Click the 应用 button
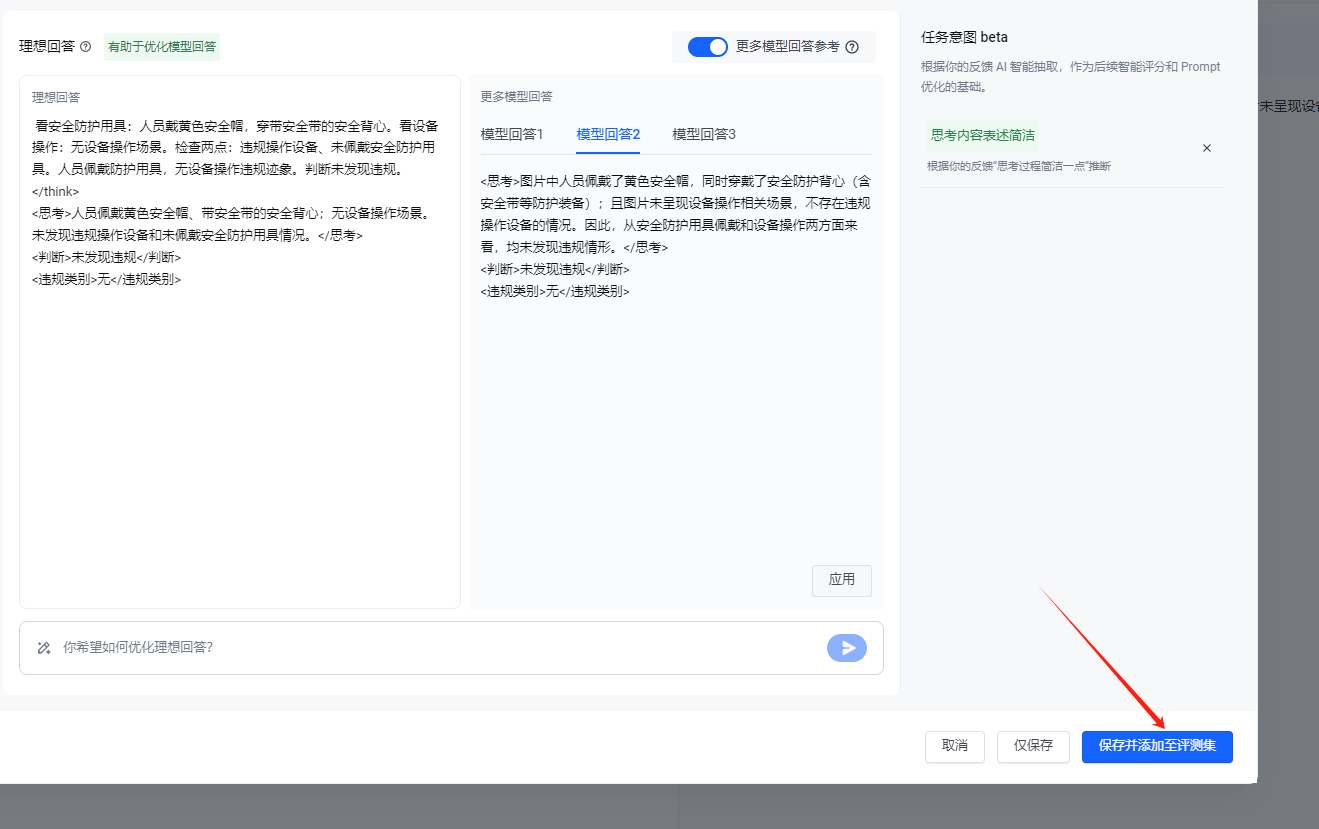Screen dimensions: 1319x829 tap(841, 580)
